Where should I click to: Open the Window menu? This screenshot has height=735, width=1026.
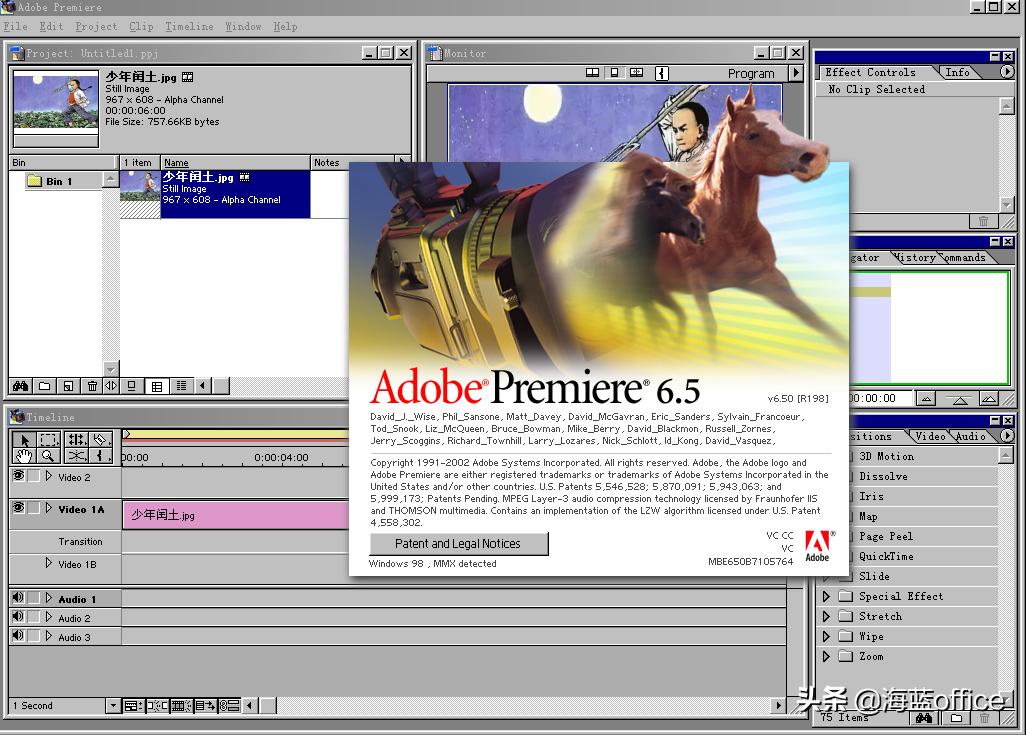(x=243, y=26)
